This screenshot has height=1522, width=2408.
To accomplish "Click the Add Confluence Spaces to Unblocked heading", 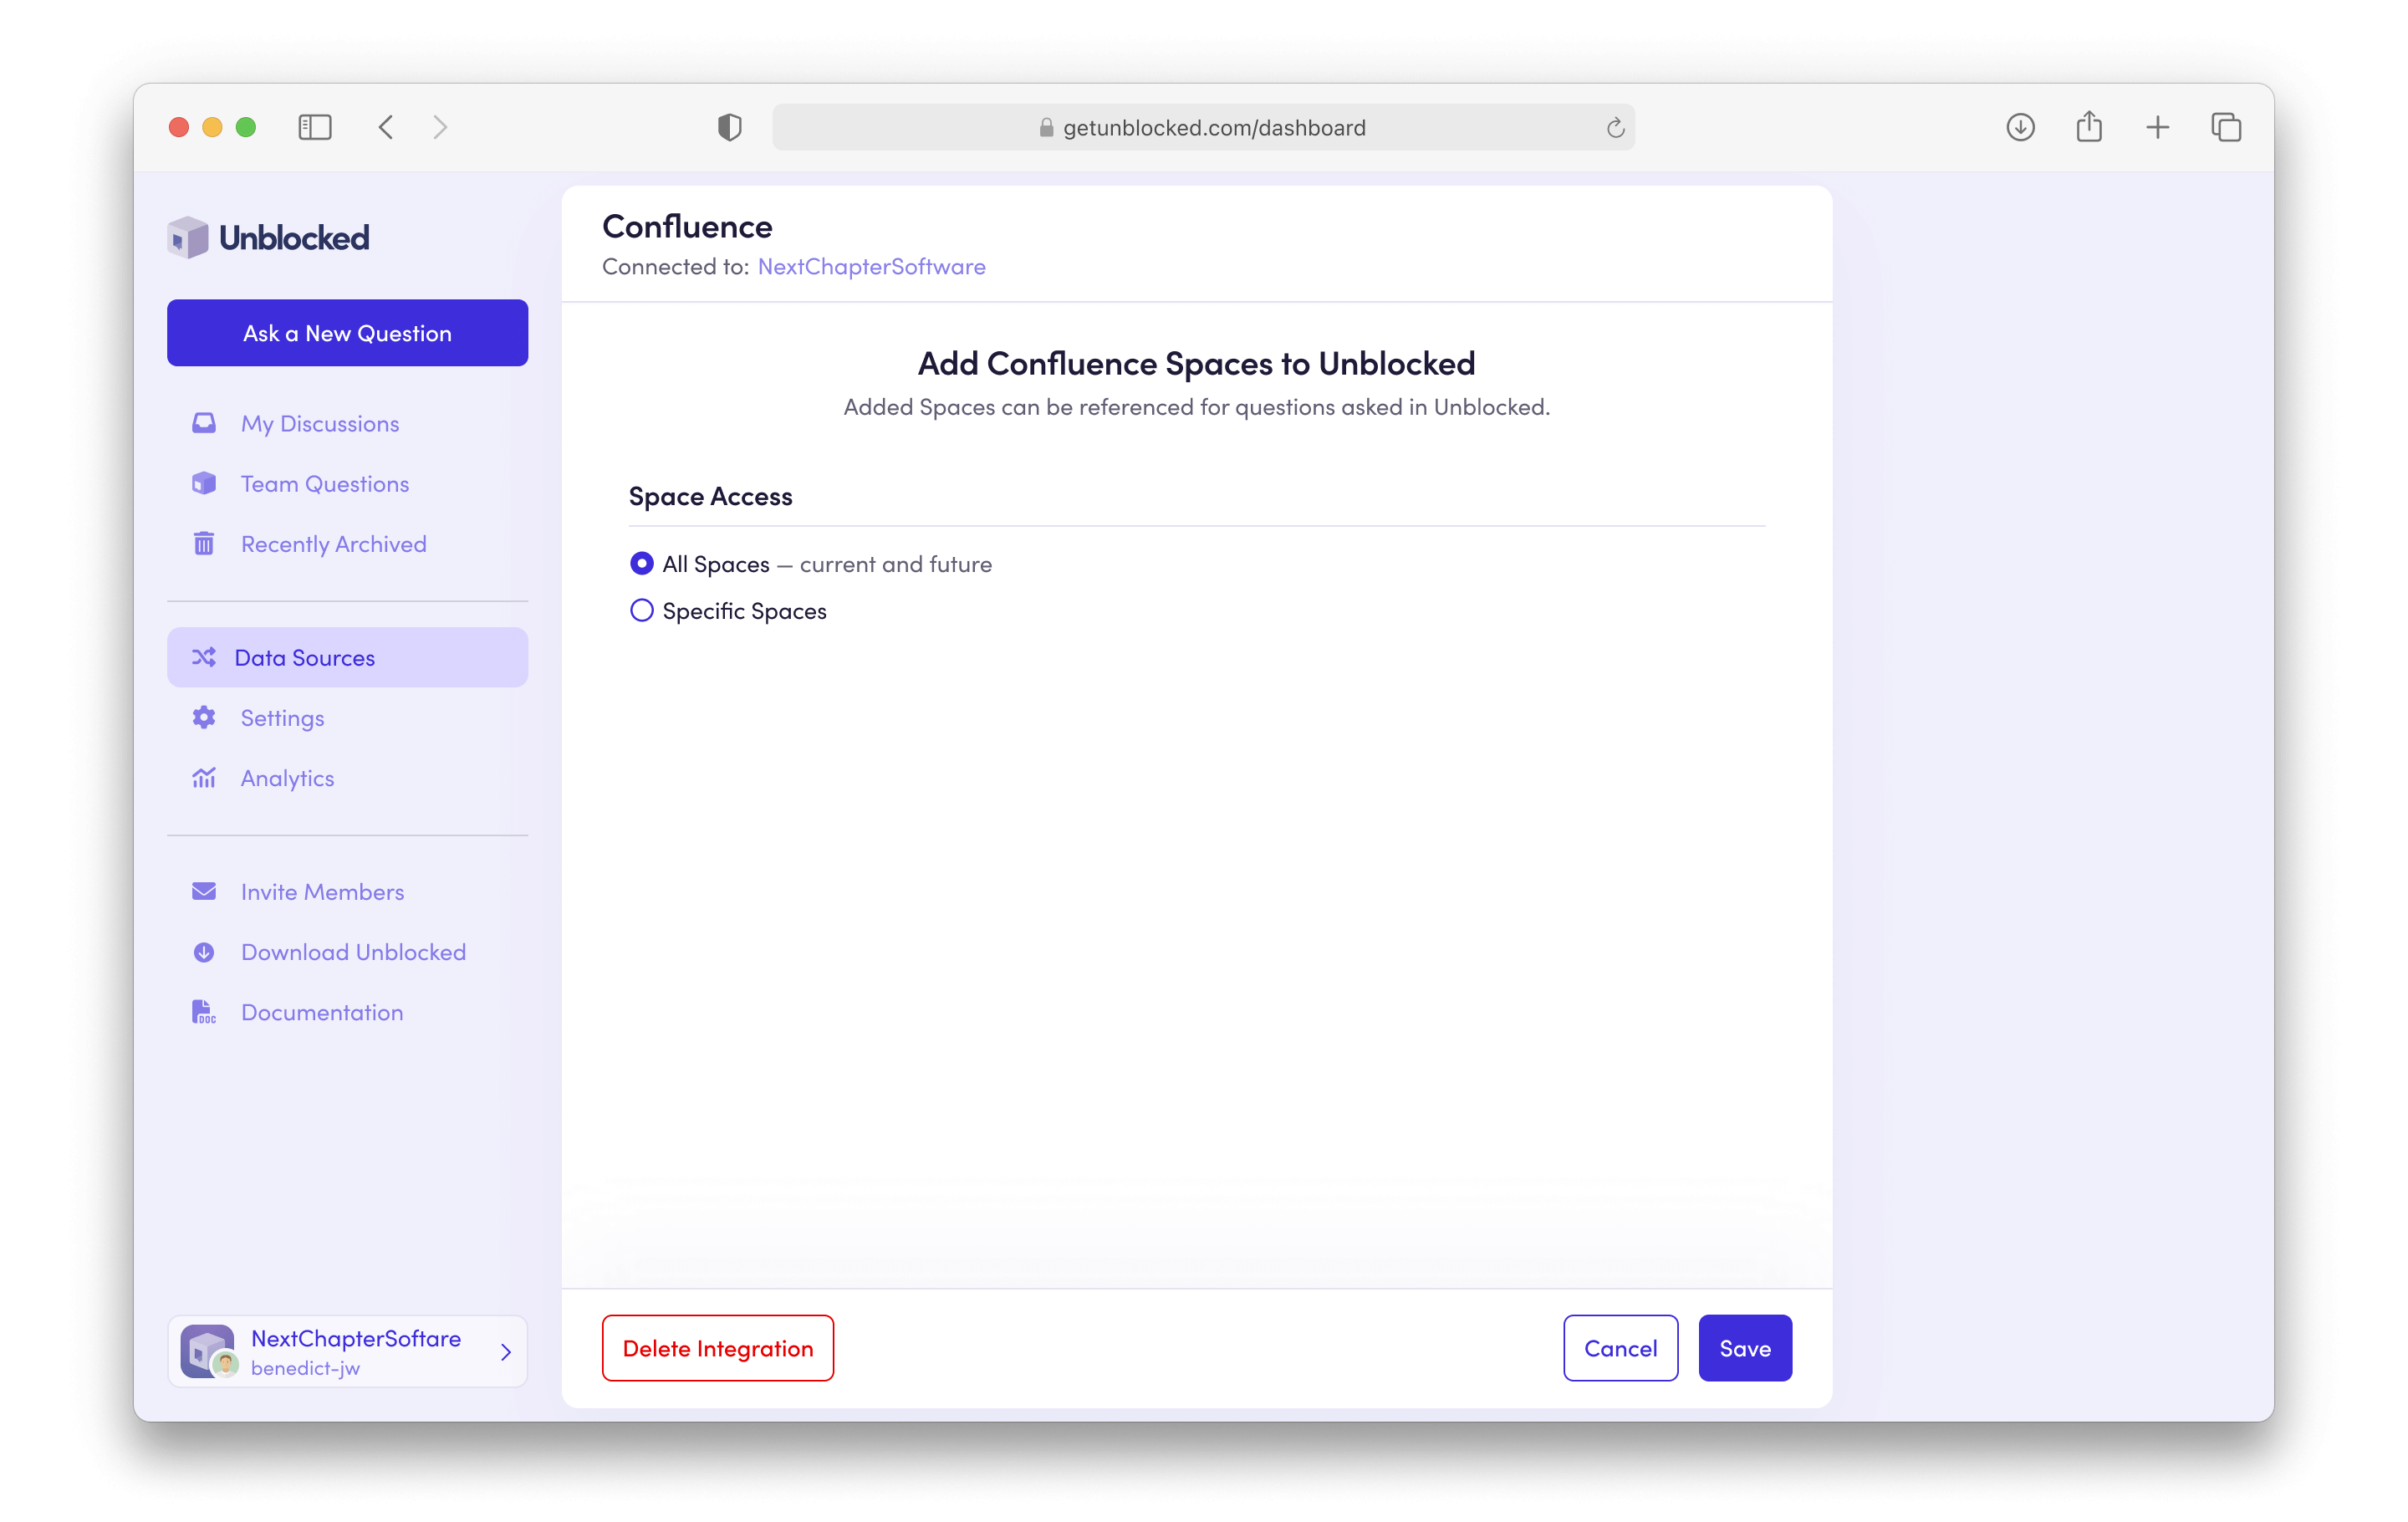I will coord(1196,363).
